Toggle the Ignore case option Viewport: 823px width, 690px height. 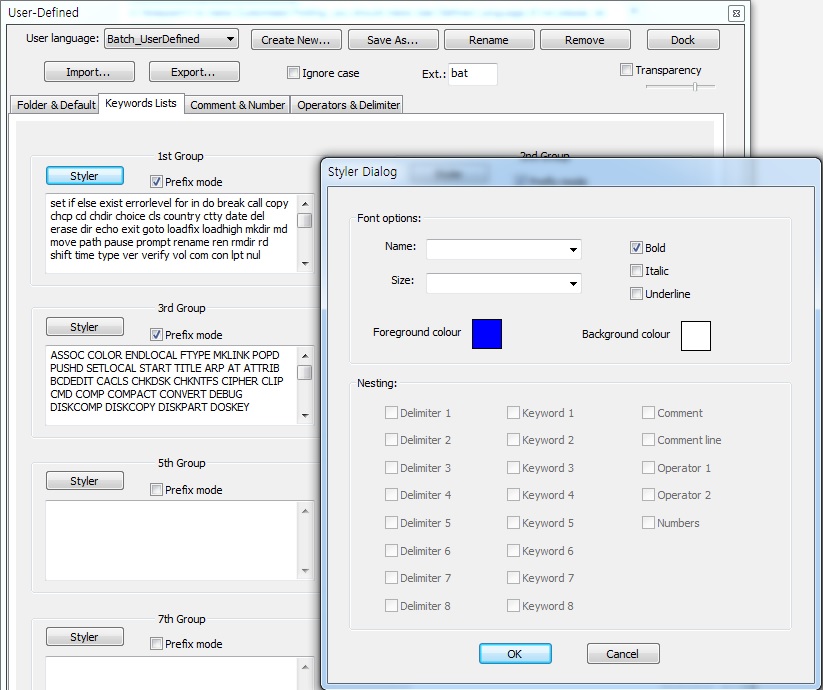[293, 73]
